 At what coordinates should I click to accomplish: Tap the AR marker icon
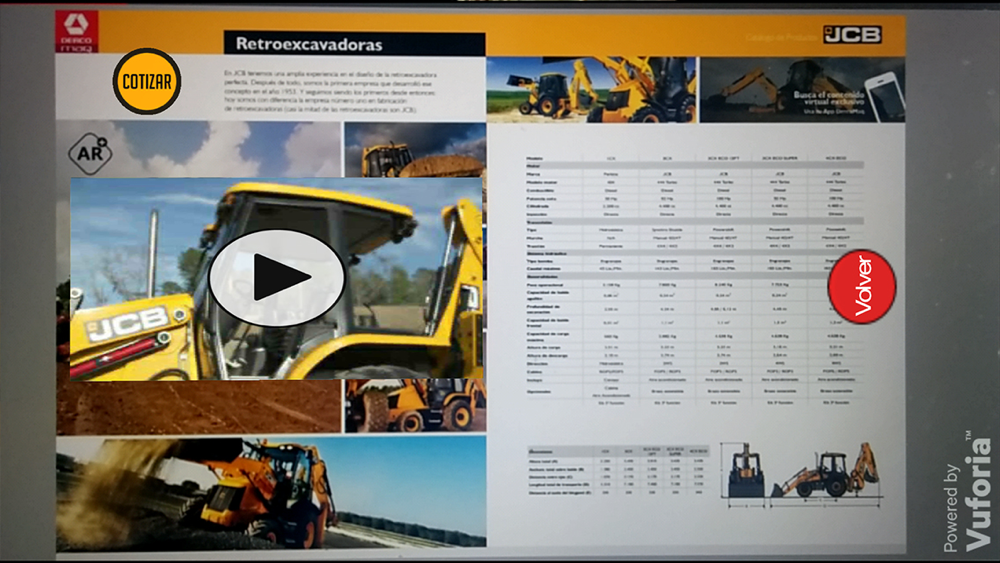tap(90, 153)
